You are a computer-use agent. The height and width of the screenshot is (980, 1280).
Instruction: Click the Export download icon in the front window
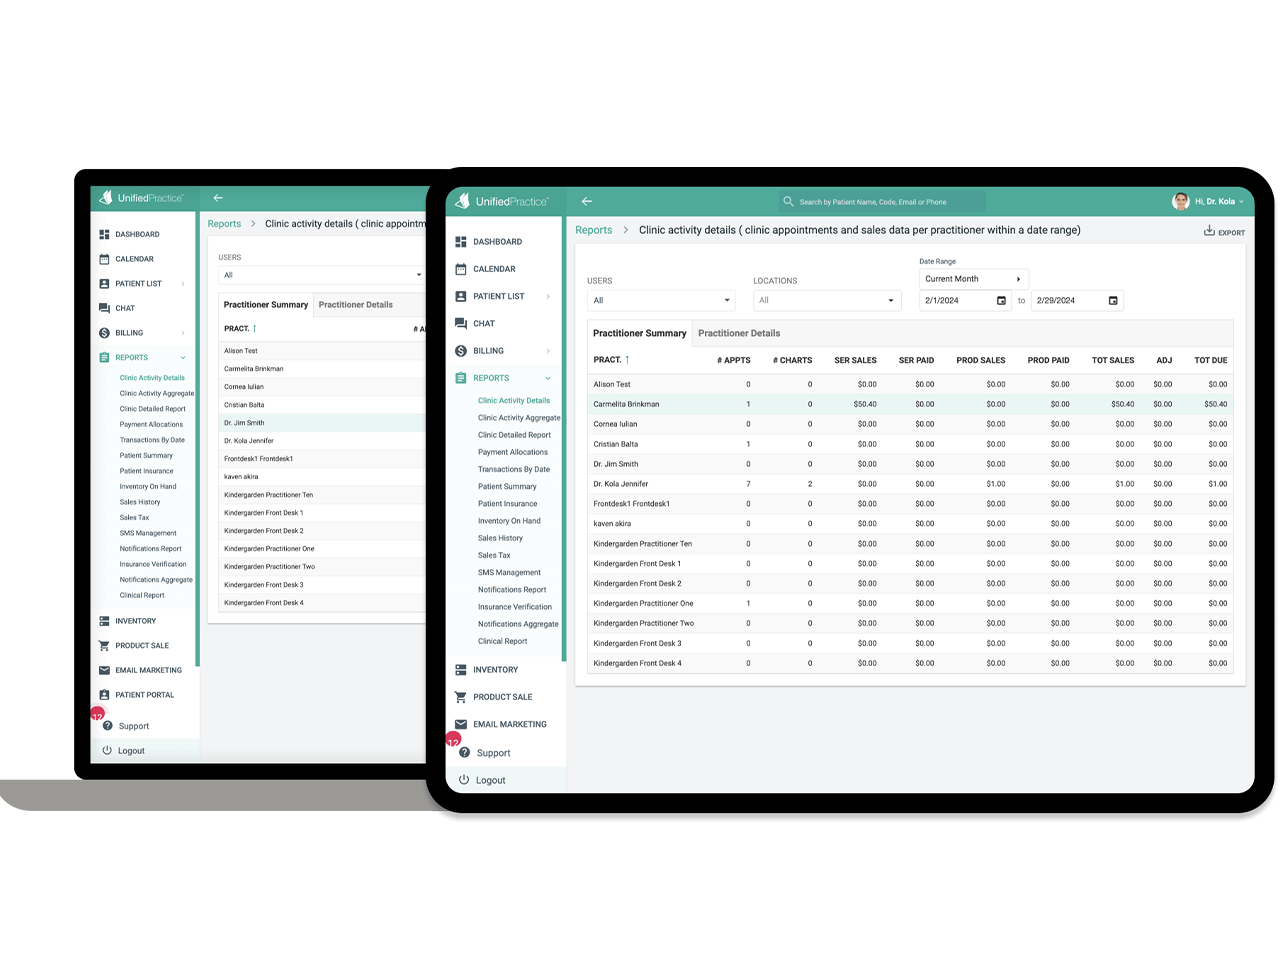1209,231
